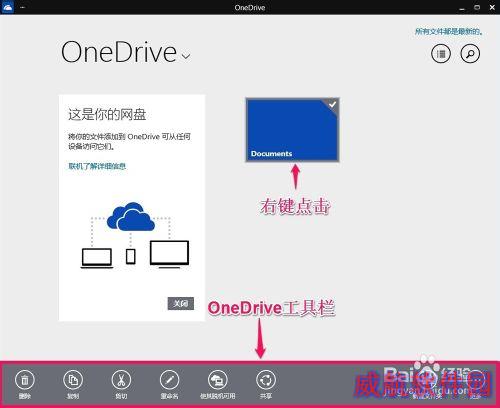Viewport: 500px width, 408px height.
Task: Expand the OneDrive heading dropdown chevron
Action: tap(186, 56)
